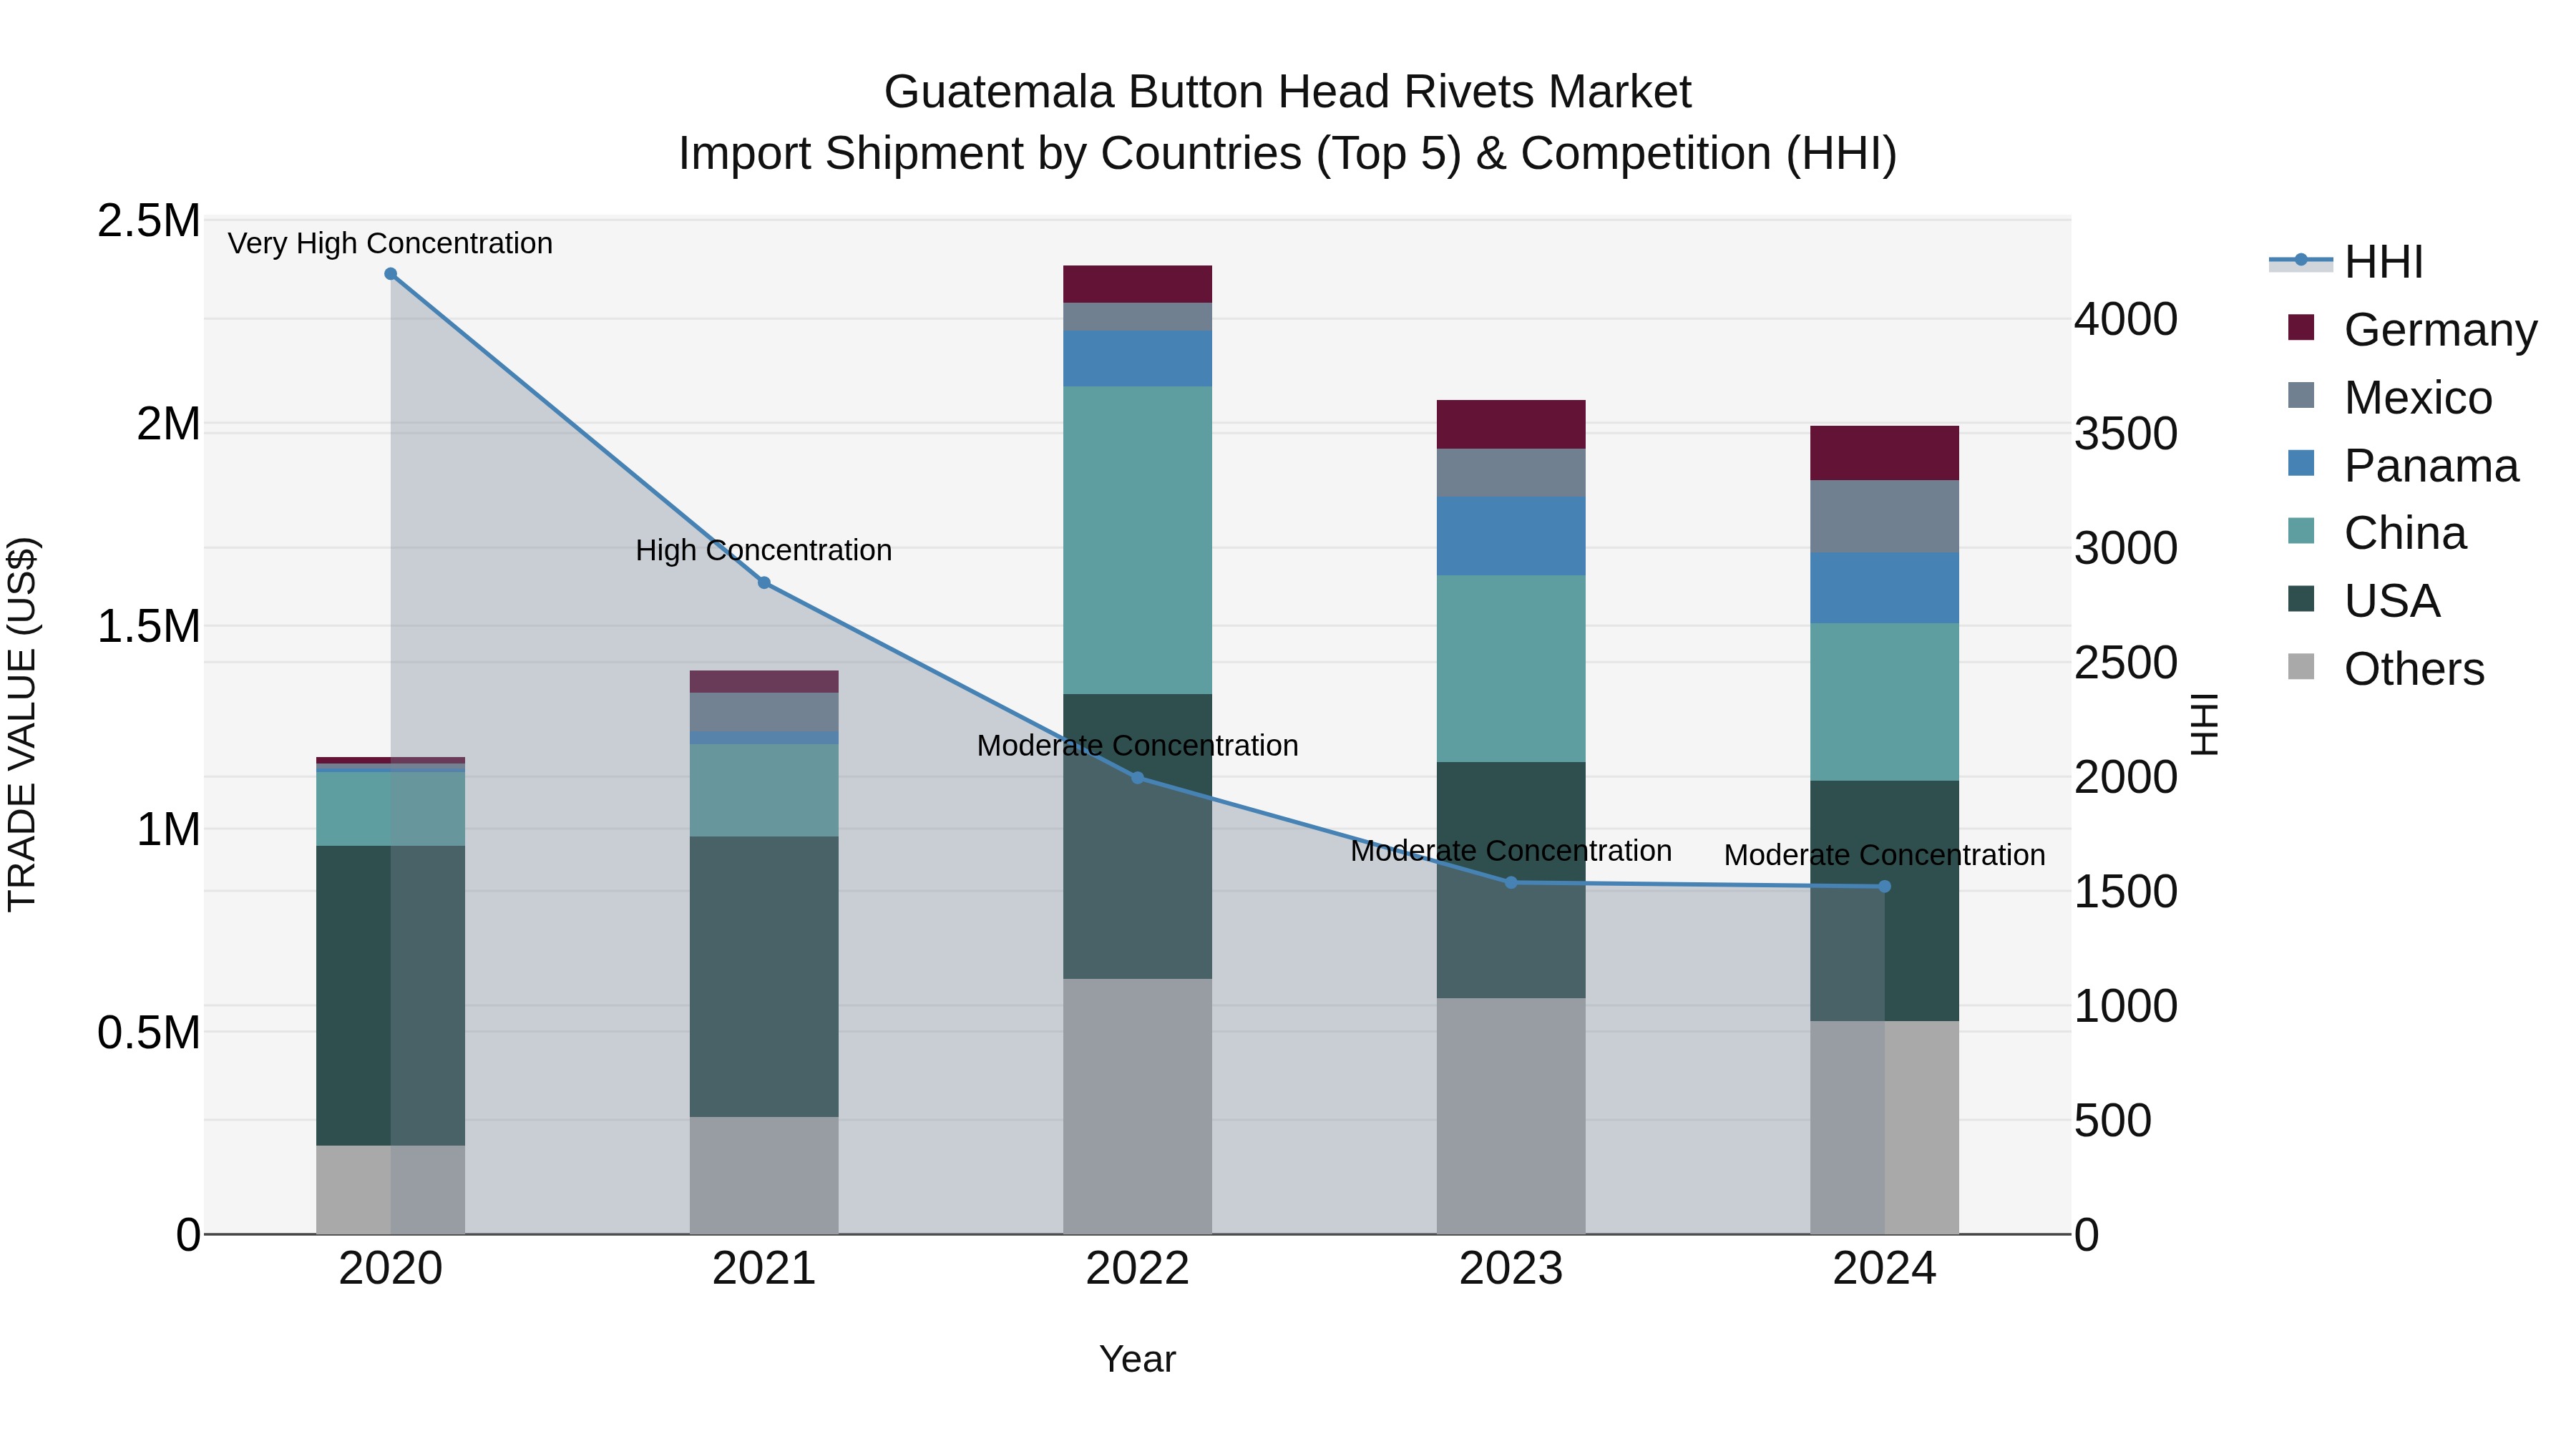Click the '4000' right axis label
The image size is (2576, 1449).
coord(2126,319)
